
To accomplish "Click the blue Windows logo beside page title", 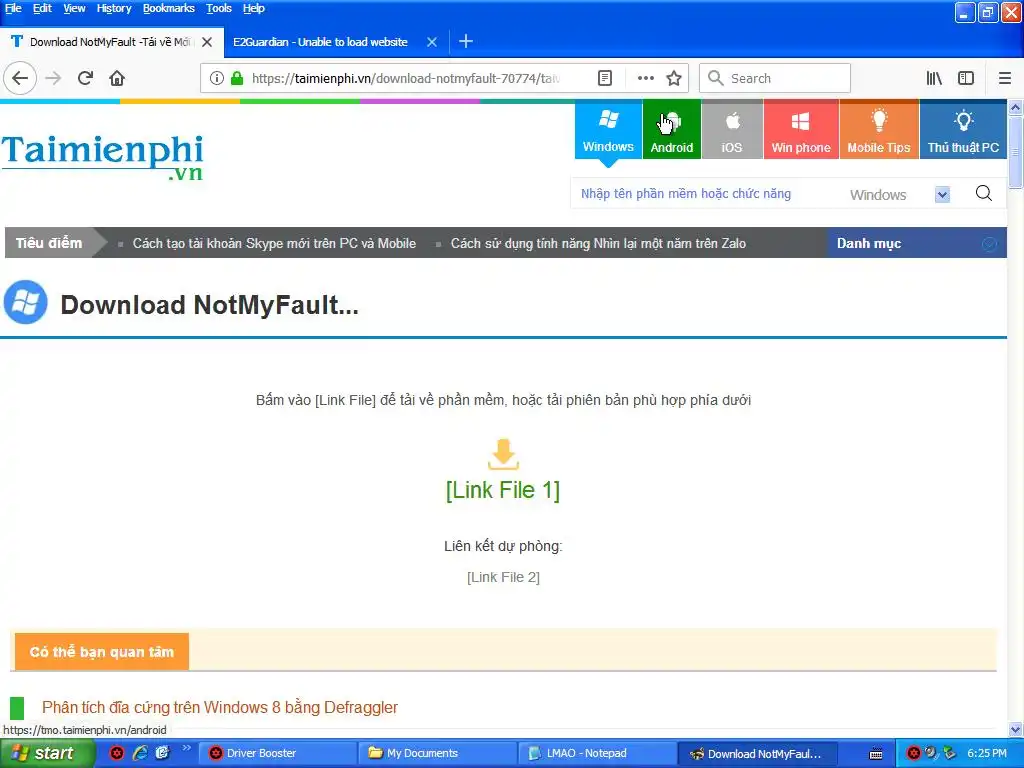I will click(x=25, y=302).
